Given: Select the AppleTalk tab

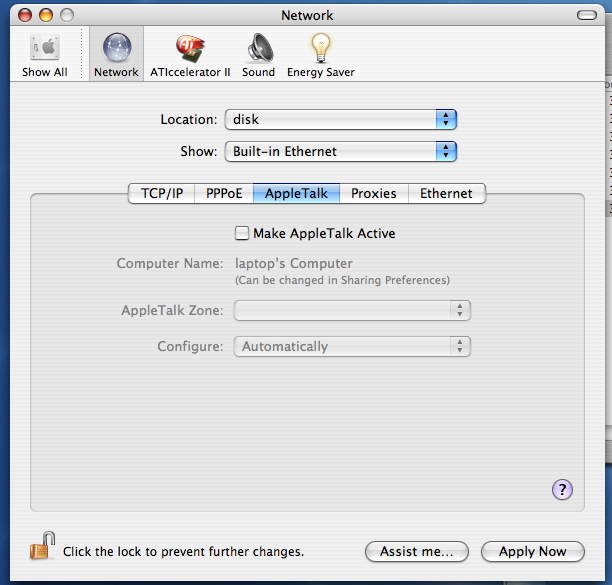Looking at the screenshot, I should (x=296, y=193).
